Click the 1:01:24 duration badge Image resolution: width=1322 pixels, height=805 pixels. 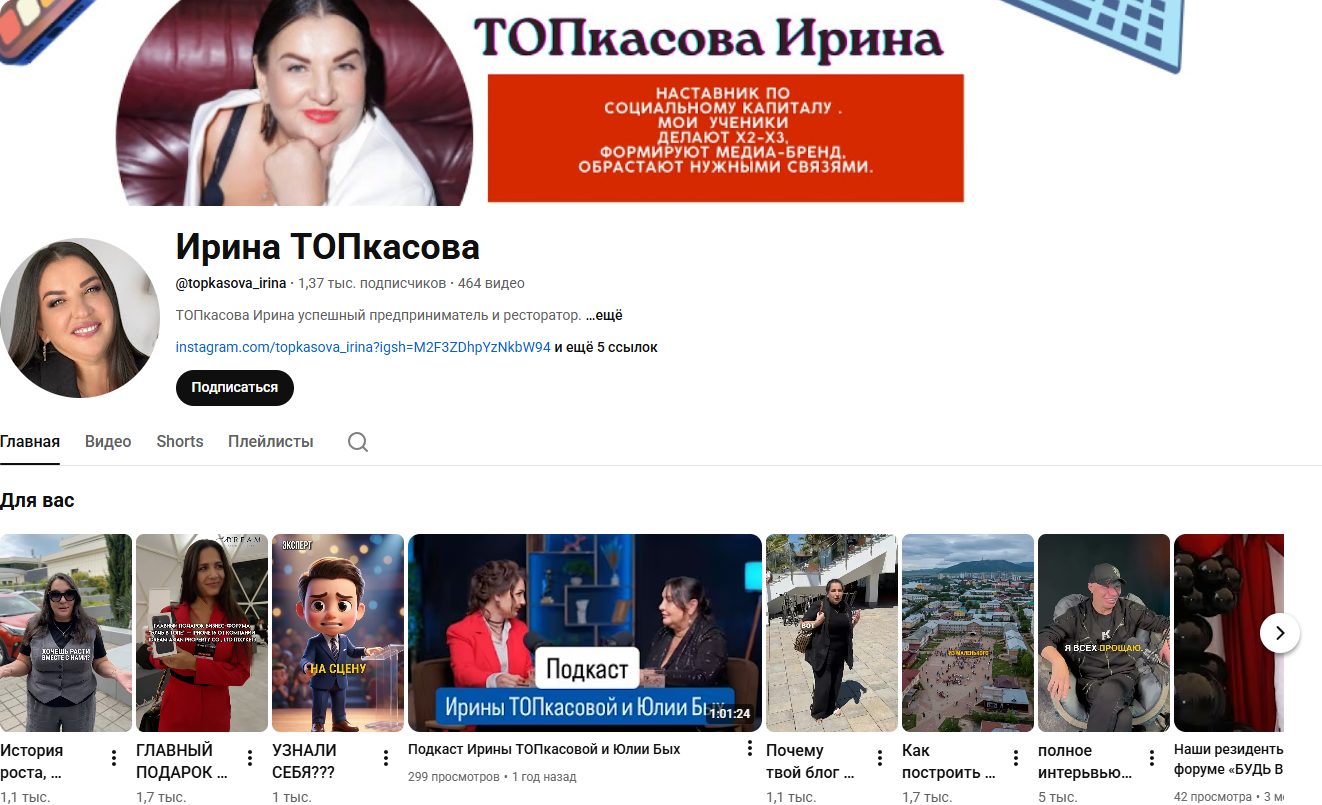point(730,714)
